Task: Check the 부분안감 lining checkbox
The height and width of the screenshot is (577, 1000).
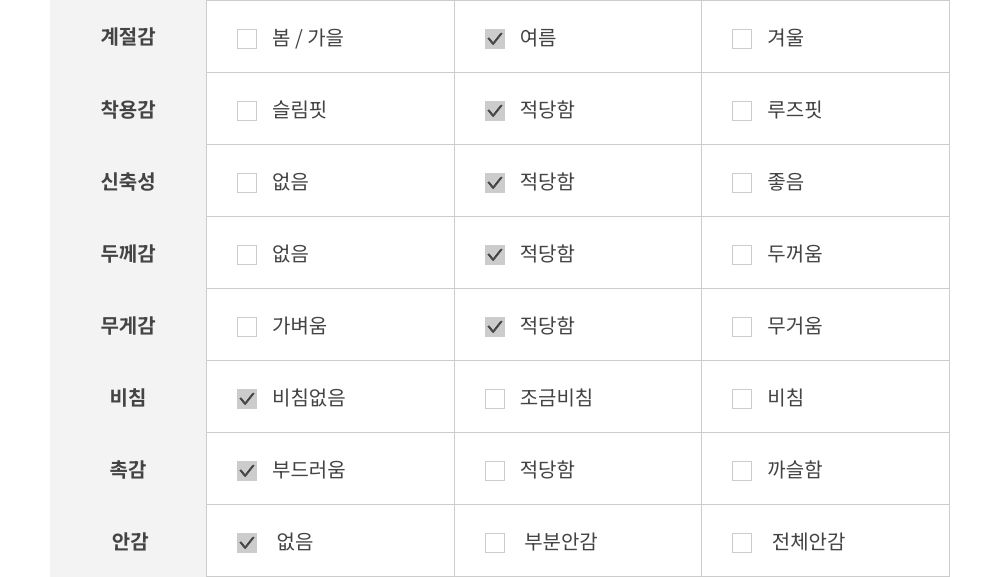Action: pyautogui.click(x=495, y=543)
